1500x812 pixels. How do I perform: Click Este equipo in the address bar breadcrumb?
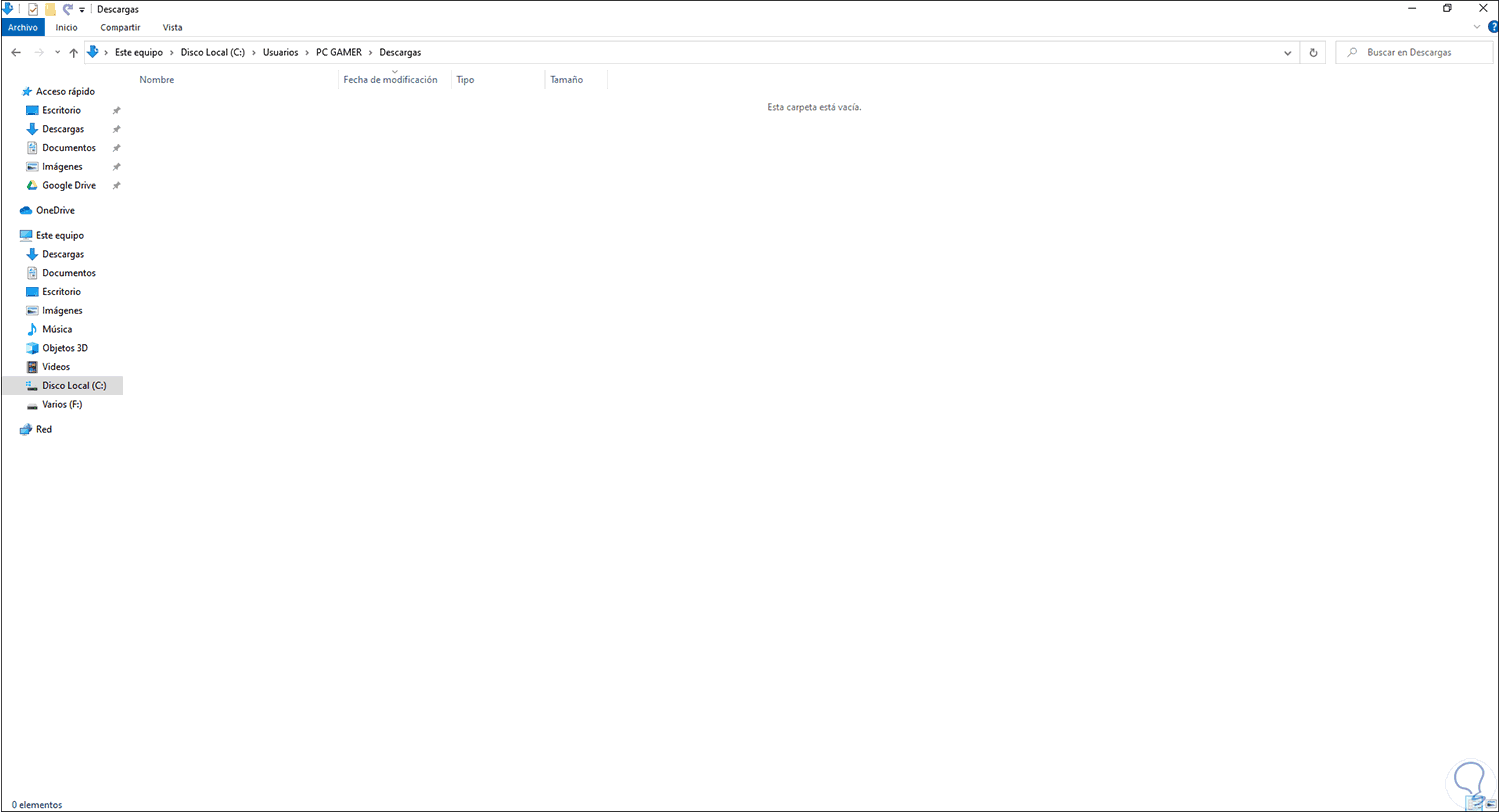(139, 52)
